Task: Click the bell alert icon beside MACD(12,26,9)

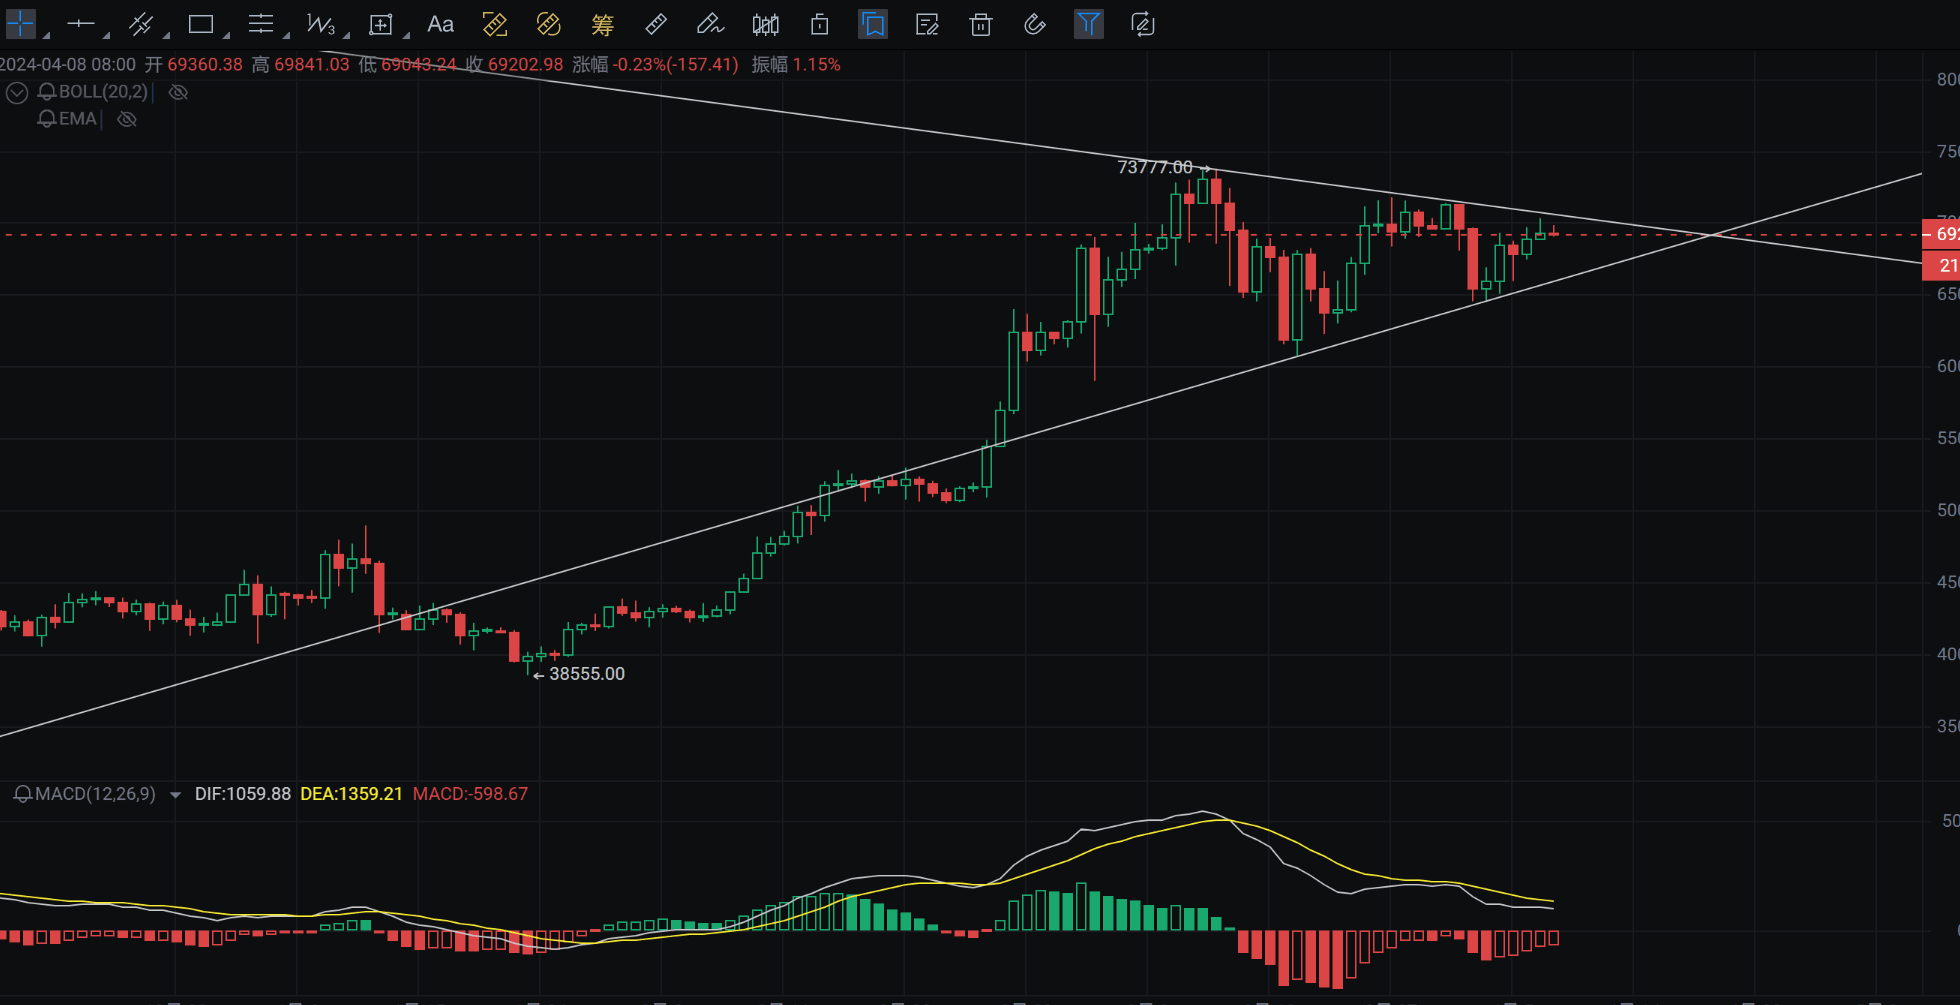Action: [x=22, y=794]
